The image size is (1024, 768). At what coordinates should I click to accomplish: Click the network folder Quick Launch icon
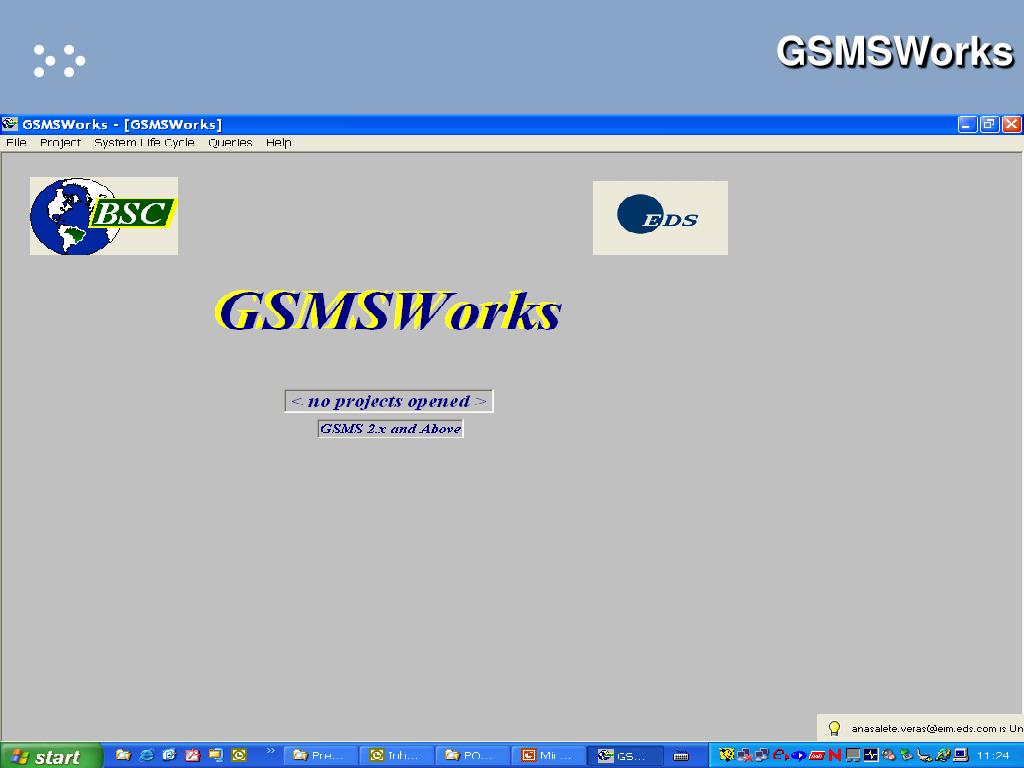pos(216,755)
